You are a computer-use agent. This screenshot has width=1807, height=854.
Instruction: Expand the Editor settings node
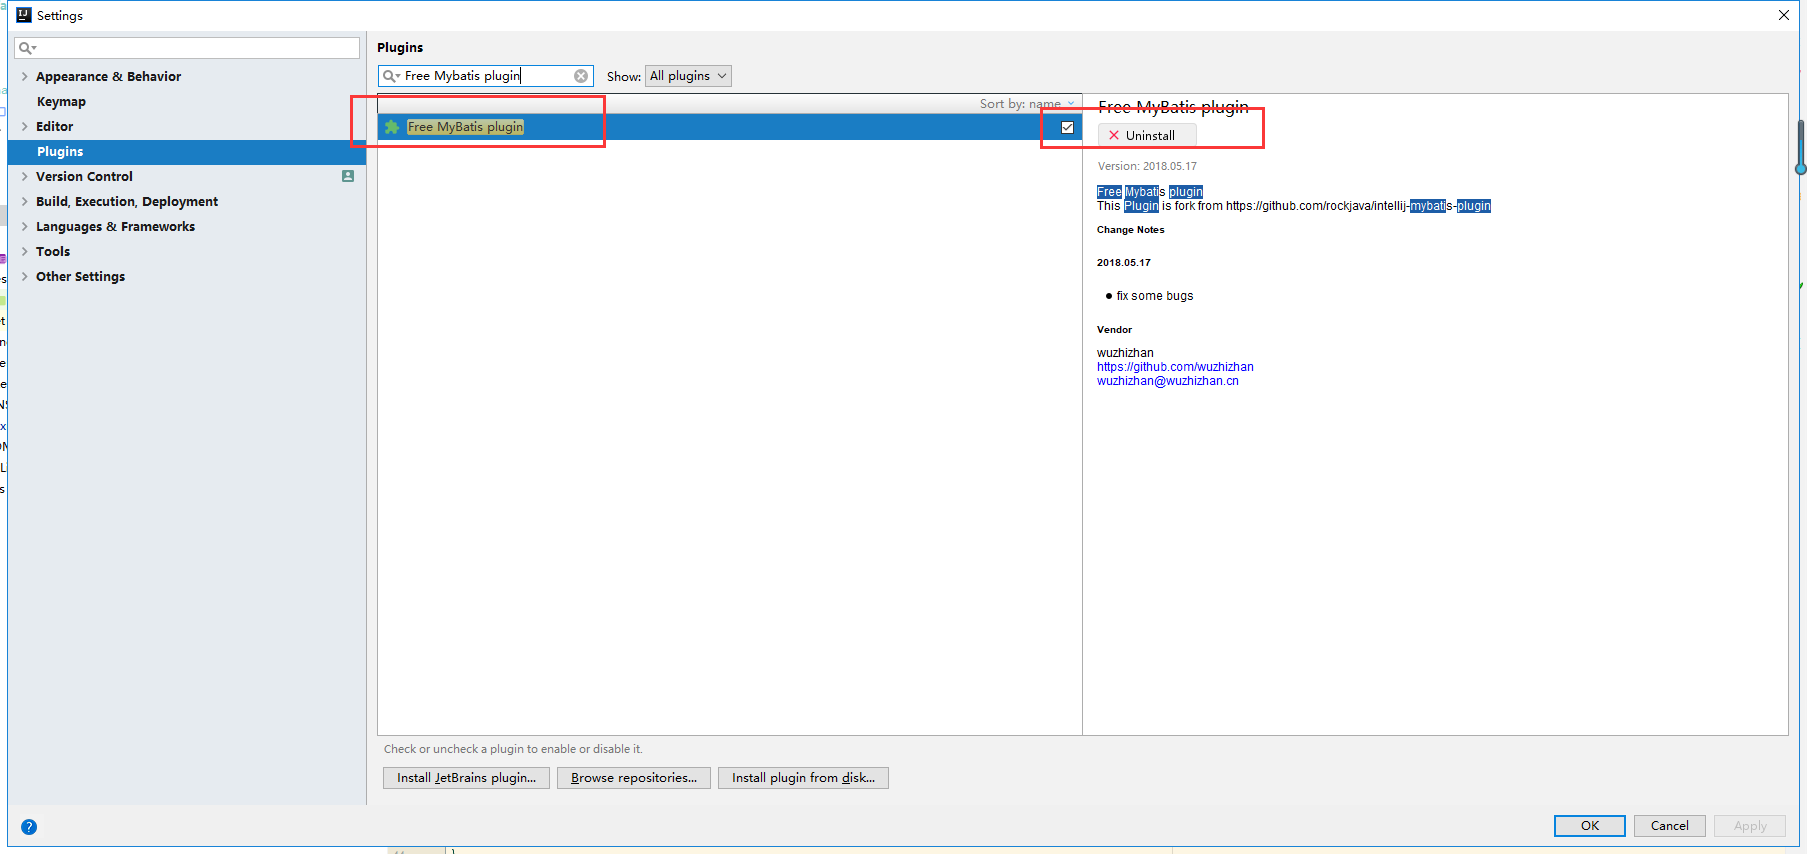[x=25, y=126]
